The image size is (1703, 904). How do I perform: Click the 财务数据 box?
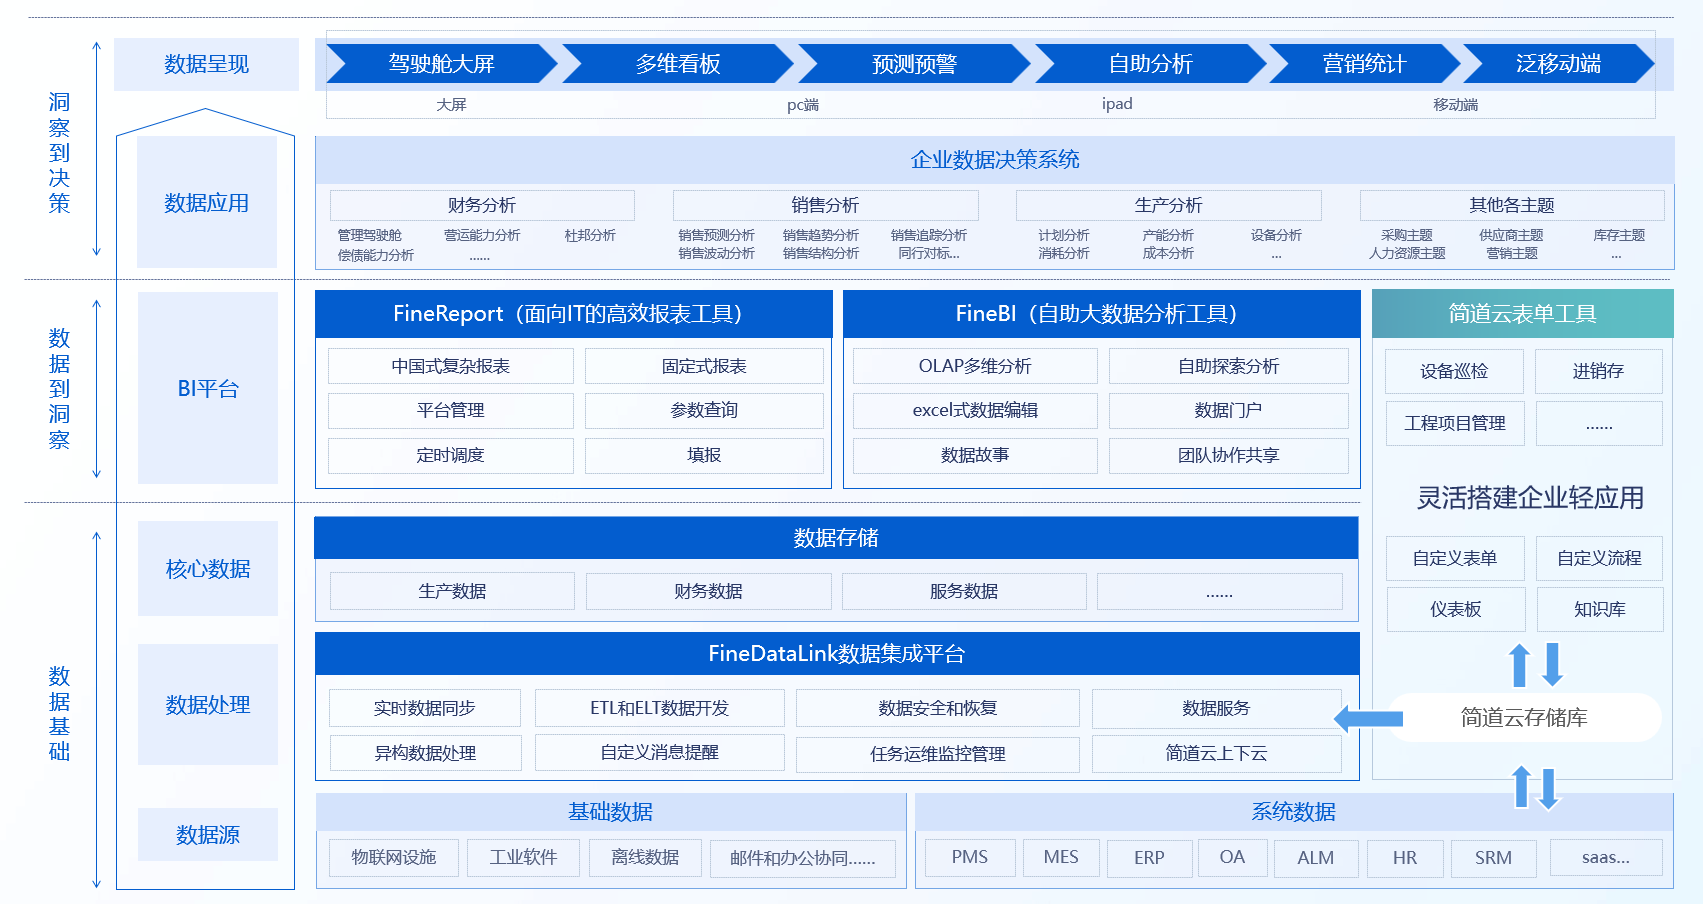[x=708, y=591]
